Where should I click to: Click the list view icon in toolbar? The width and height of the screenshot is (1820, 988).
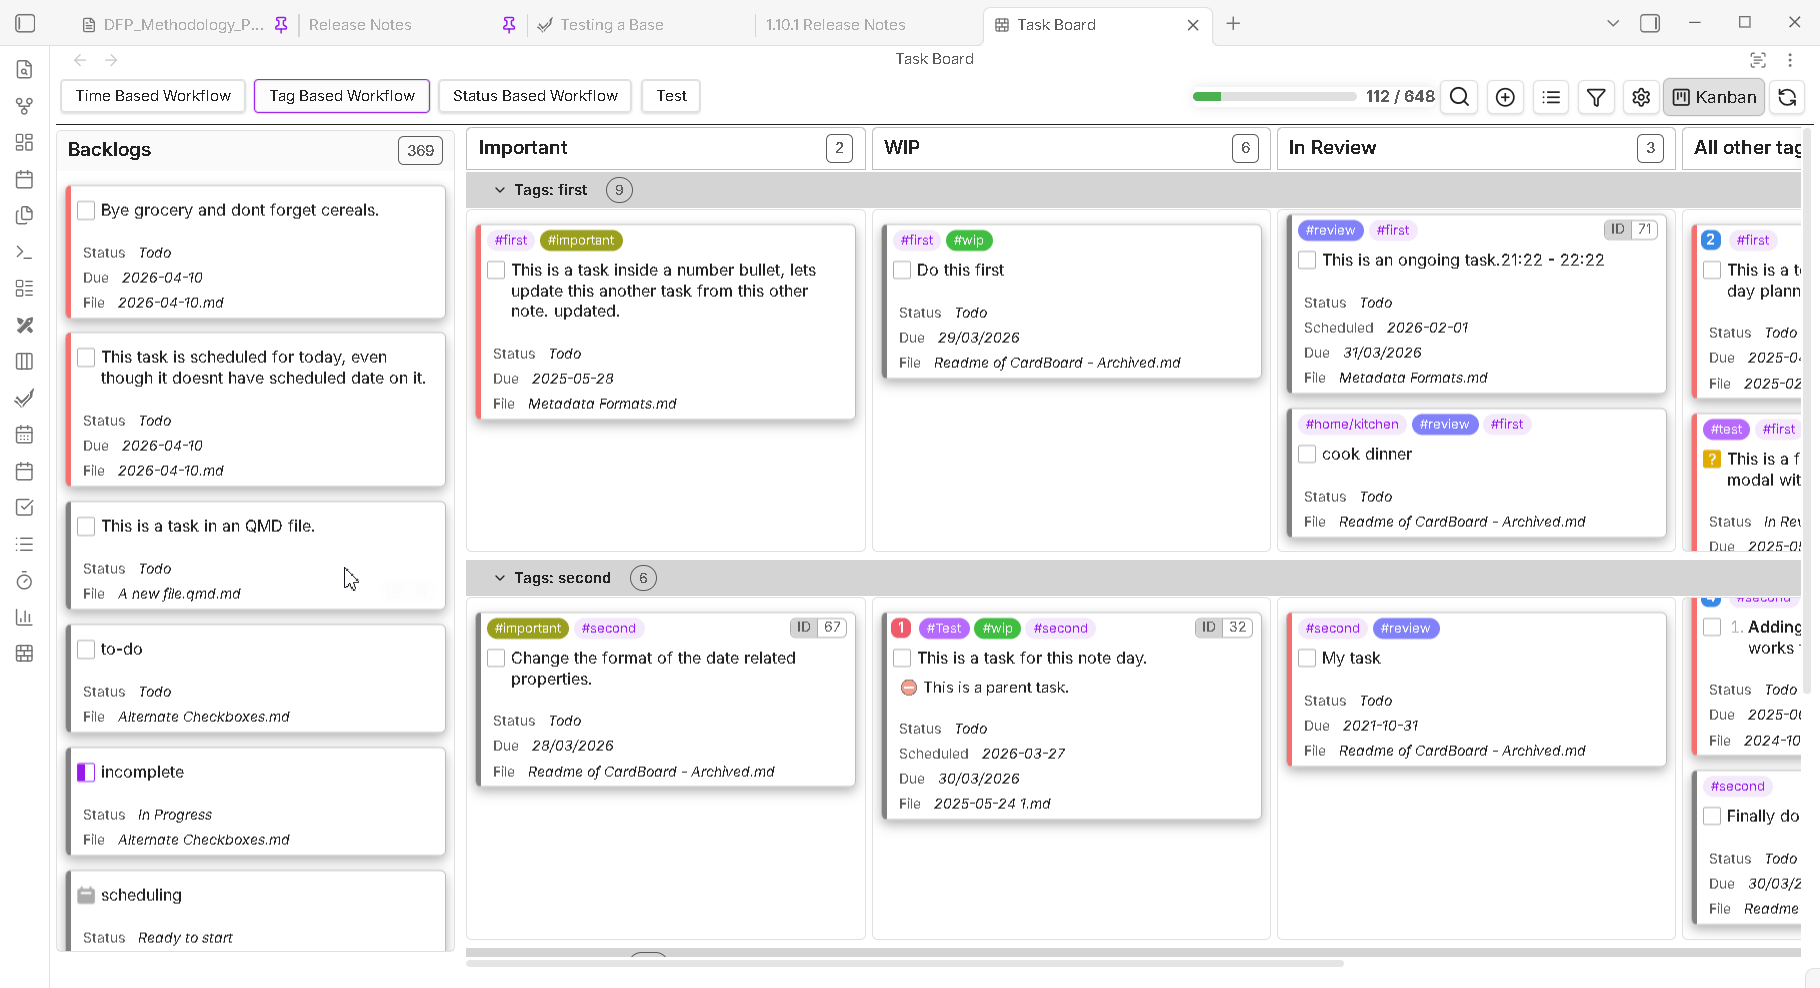1551,97
